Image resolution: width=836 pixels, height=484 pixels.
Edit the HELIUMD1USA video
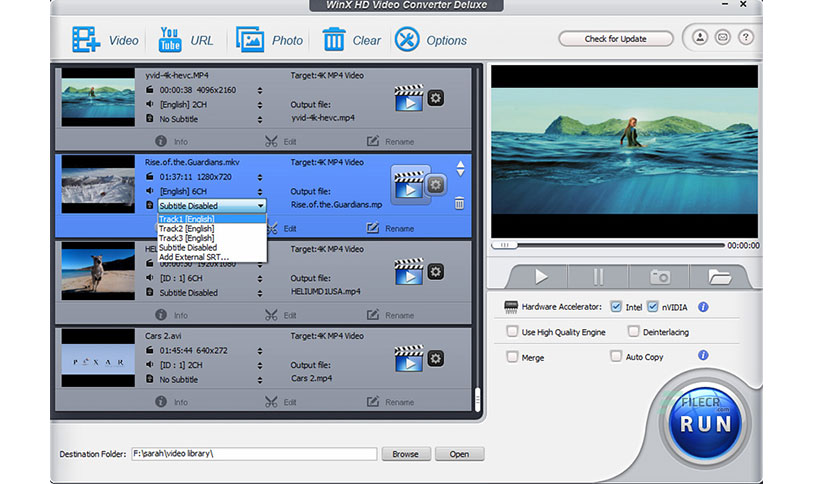tap(280, 315)
